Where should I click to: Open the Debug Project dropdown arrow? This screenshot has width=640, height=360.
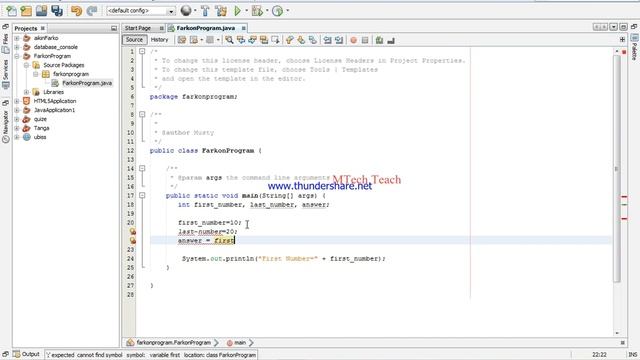pos(267,11)
